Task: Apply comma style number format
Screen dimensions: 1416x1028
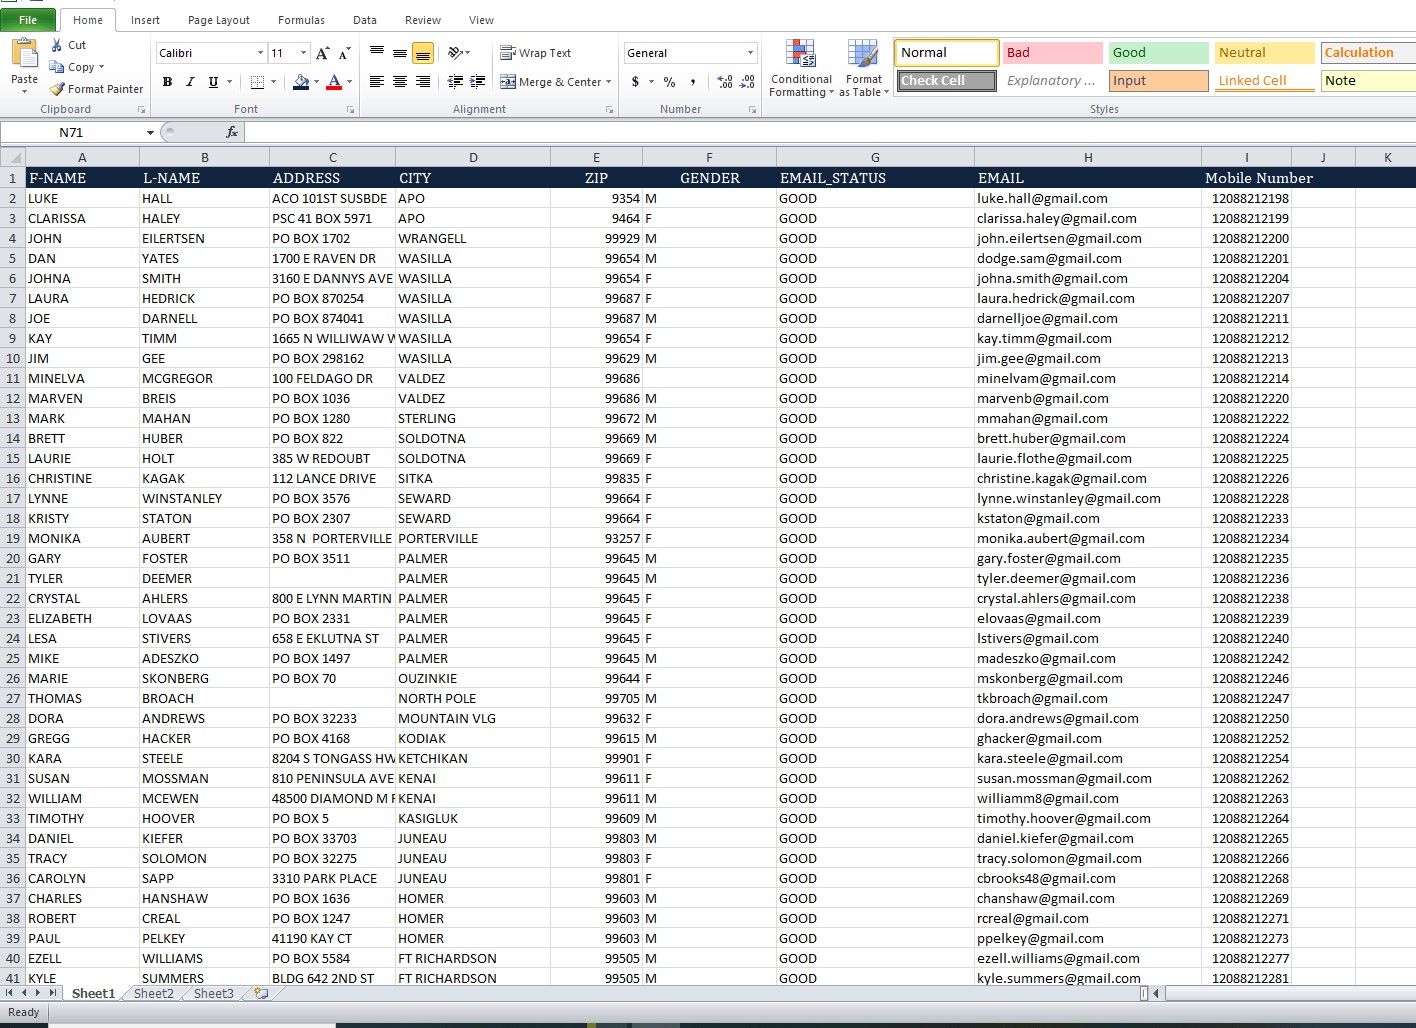Action: coord(692,82)
